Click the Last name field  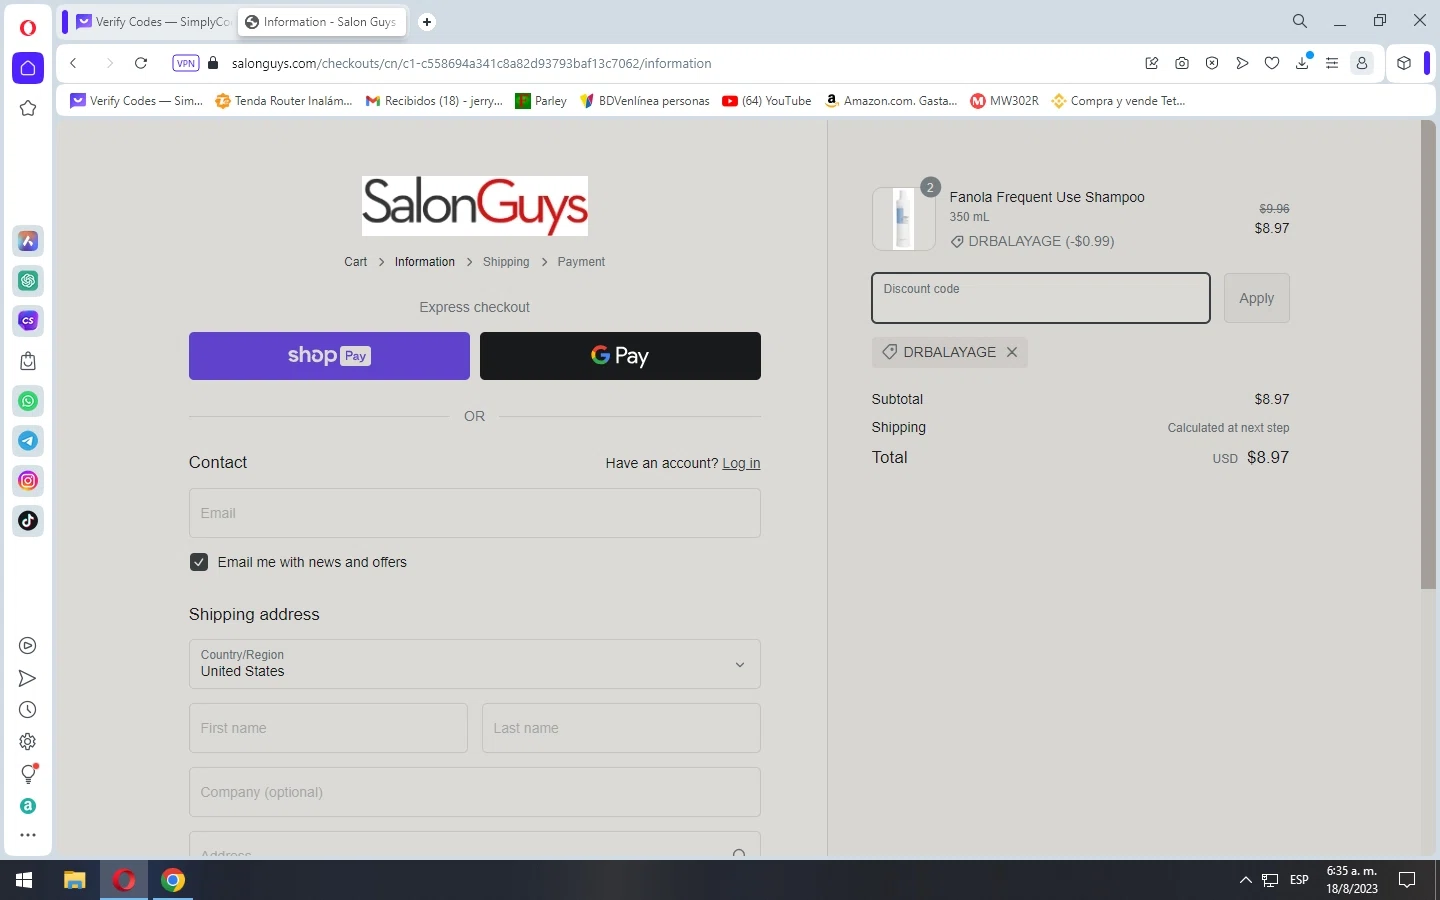[621, 728]
